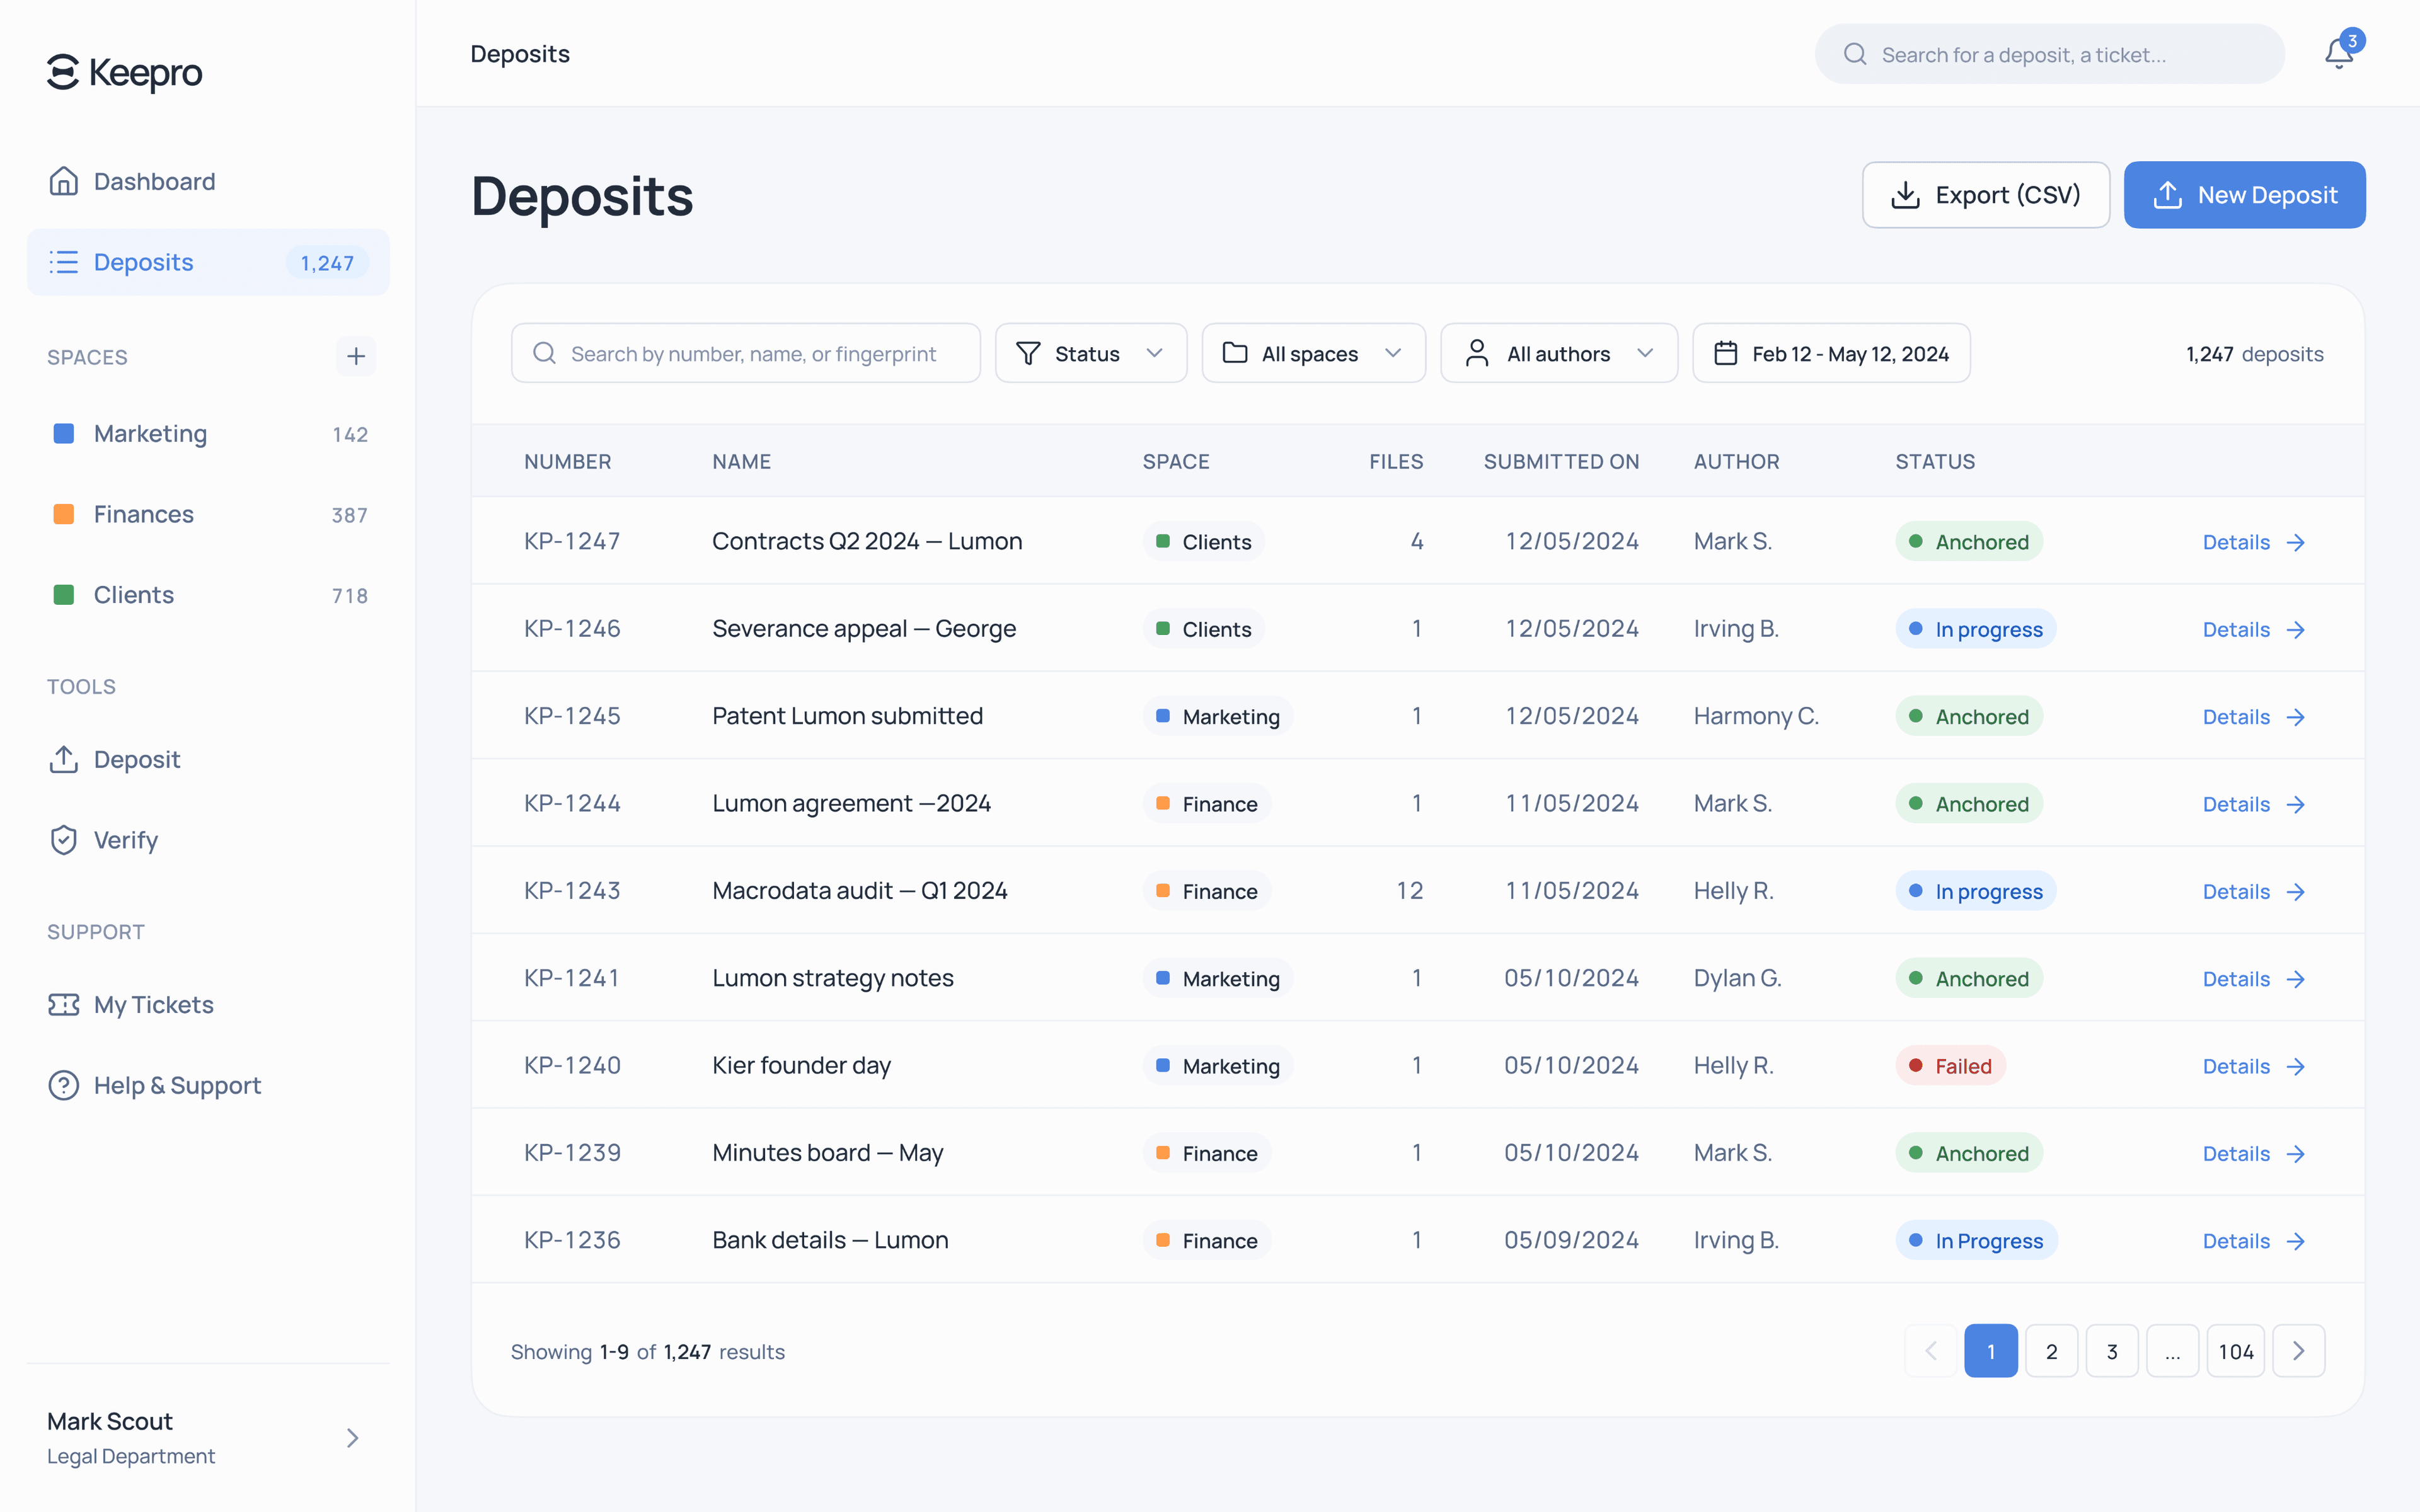The image size is (2420, 1512).
Task: Click the person icon on All authors
Action: [x=1477, y=353]
